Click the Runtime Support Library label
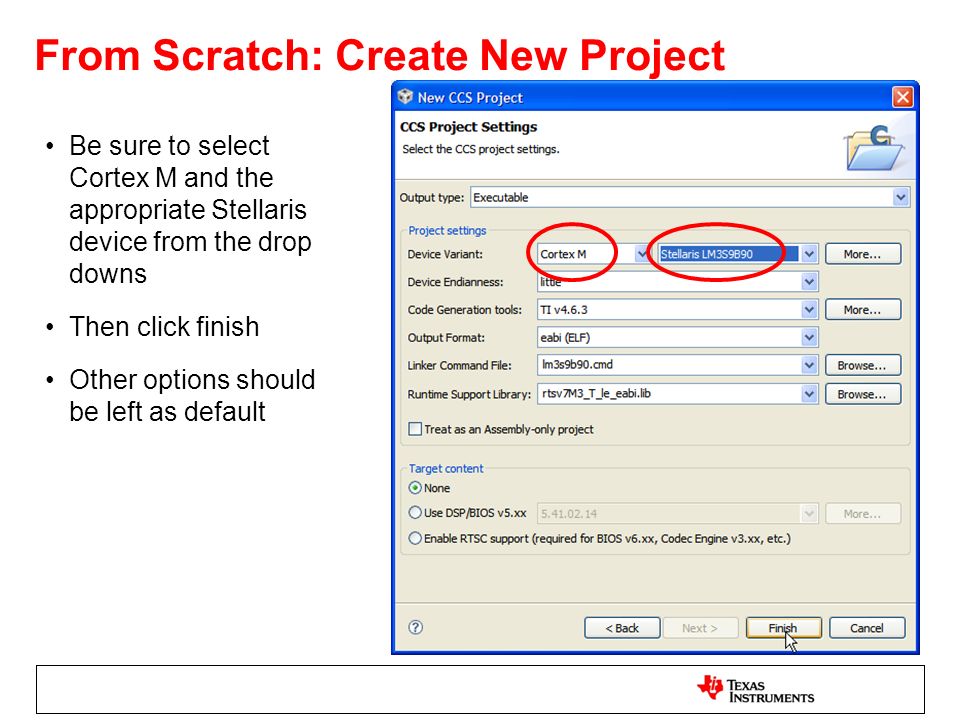The width and height of the screenshot is (960, 720). [x=469, y=394]
